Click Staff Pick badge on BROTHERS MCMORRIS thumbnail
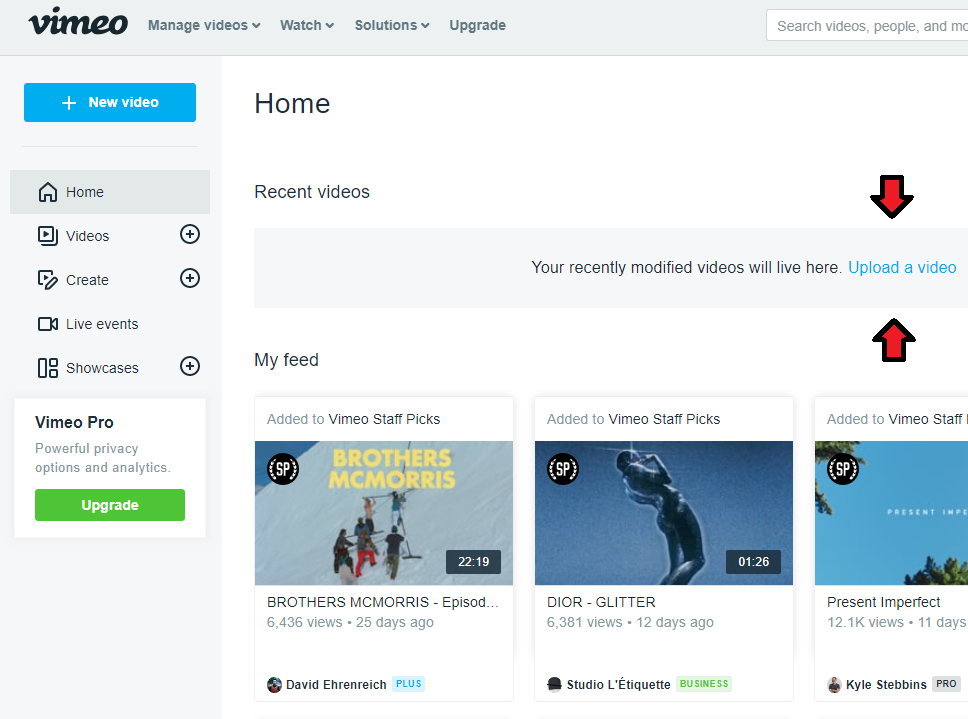Screen dimensions: 968x719 (283, 469)
